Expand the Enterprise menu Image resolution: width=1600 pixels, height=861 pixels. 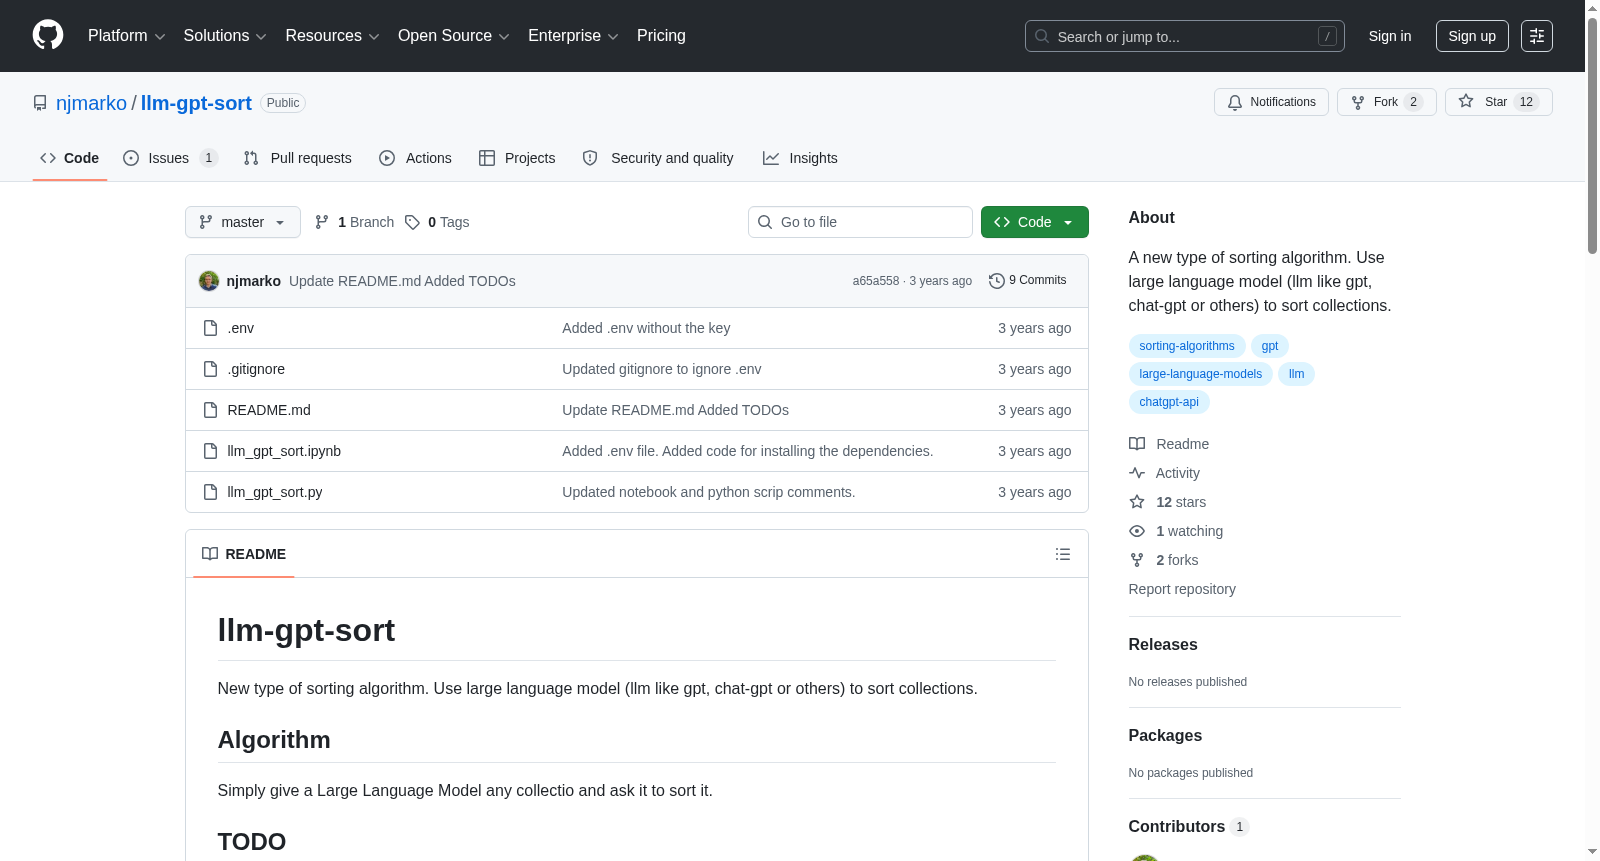pyautogui.click(x=574, y=36)
